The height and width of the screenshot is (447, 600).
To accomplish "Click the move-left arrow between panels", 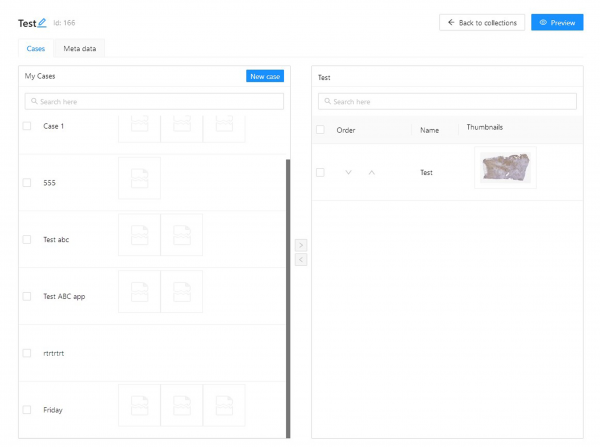I will tap(301, 260).
